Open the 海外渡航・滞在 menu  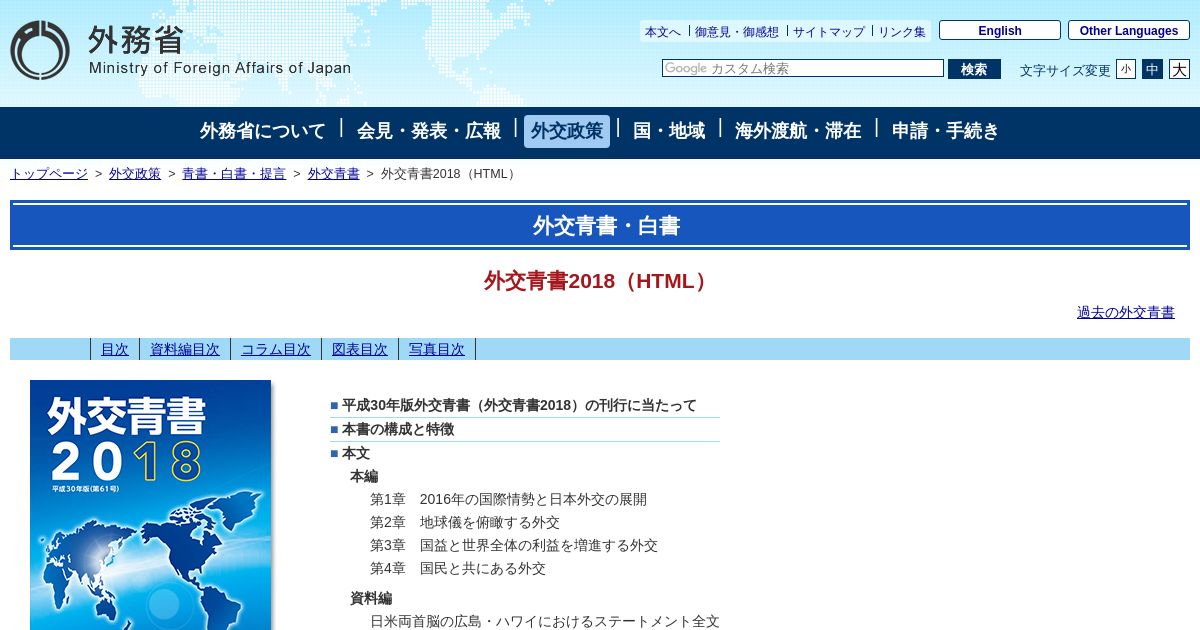(x=798, y=131)
